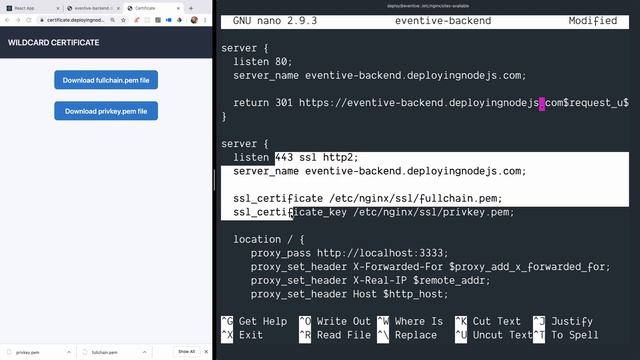Bookmark this page with the star icon
Viewport: 640px width, 360px height.
coord(123,20)
